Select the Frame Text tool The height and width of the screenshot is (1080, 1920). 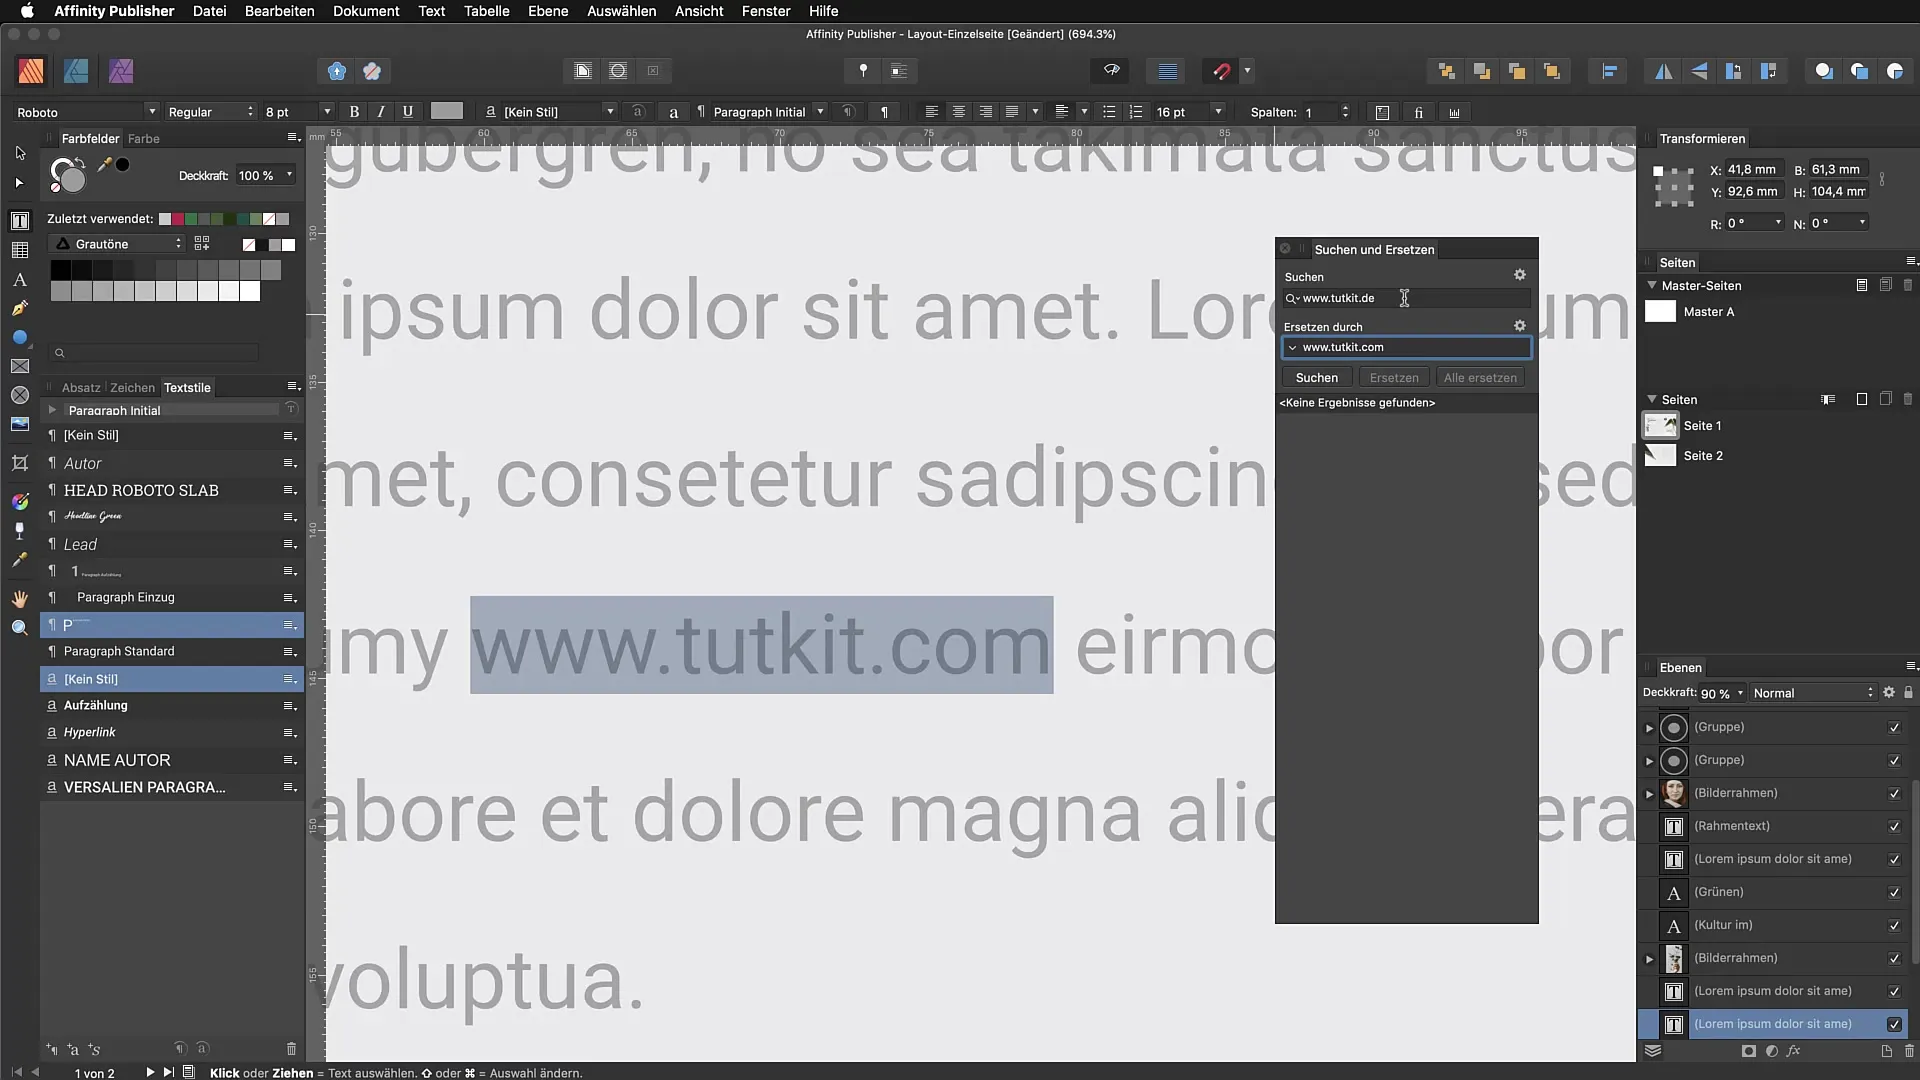19,221
